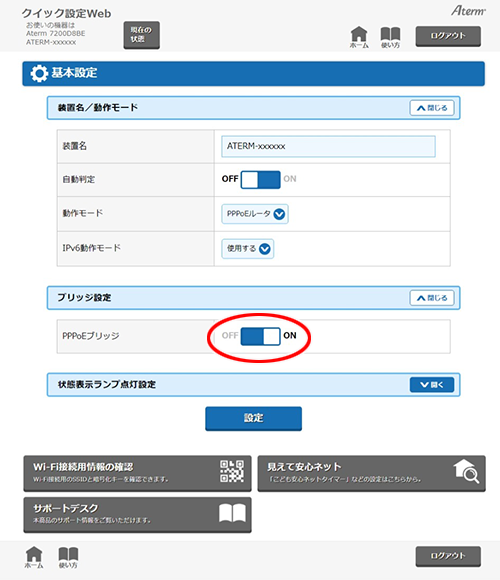Image resolution: width=500 pixels, height=580 pixels.
Task: Open the サポートデスク card
Action: 137,515
